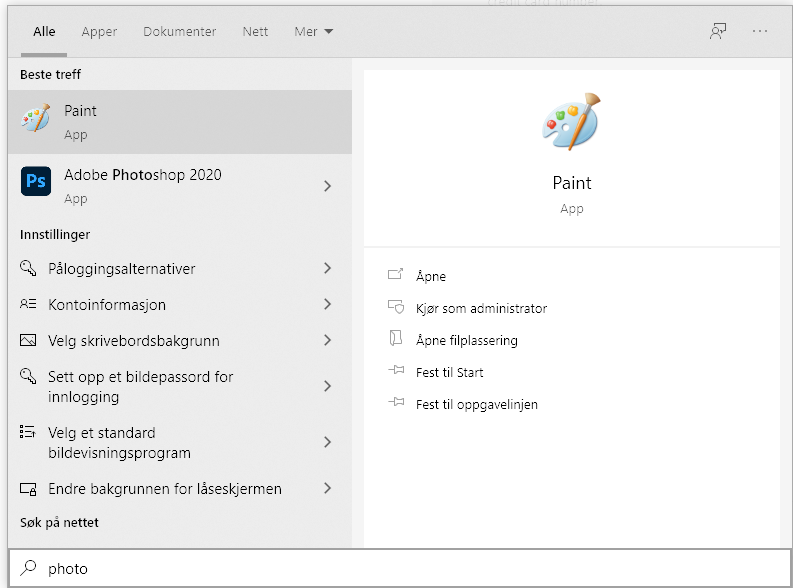
Task: Click the account icon beside Kontoinformasjon
Action: coord(28,304)
